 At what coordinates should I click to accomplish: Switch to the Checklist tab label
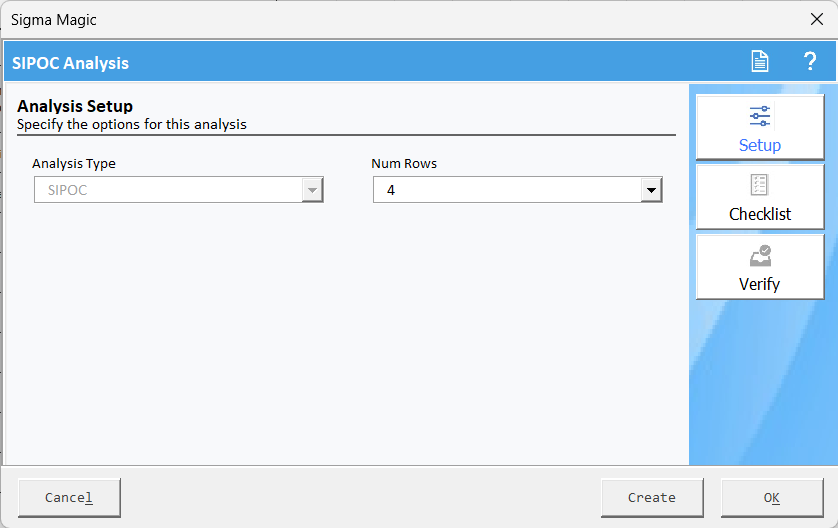(760, 214)
